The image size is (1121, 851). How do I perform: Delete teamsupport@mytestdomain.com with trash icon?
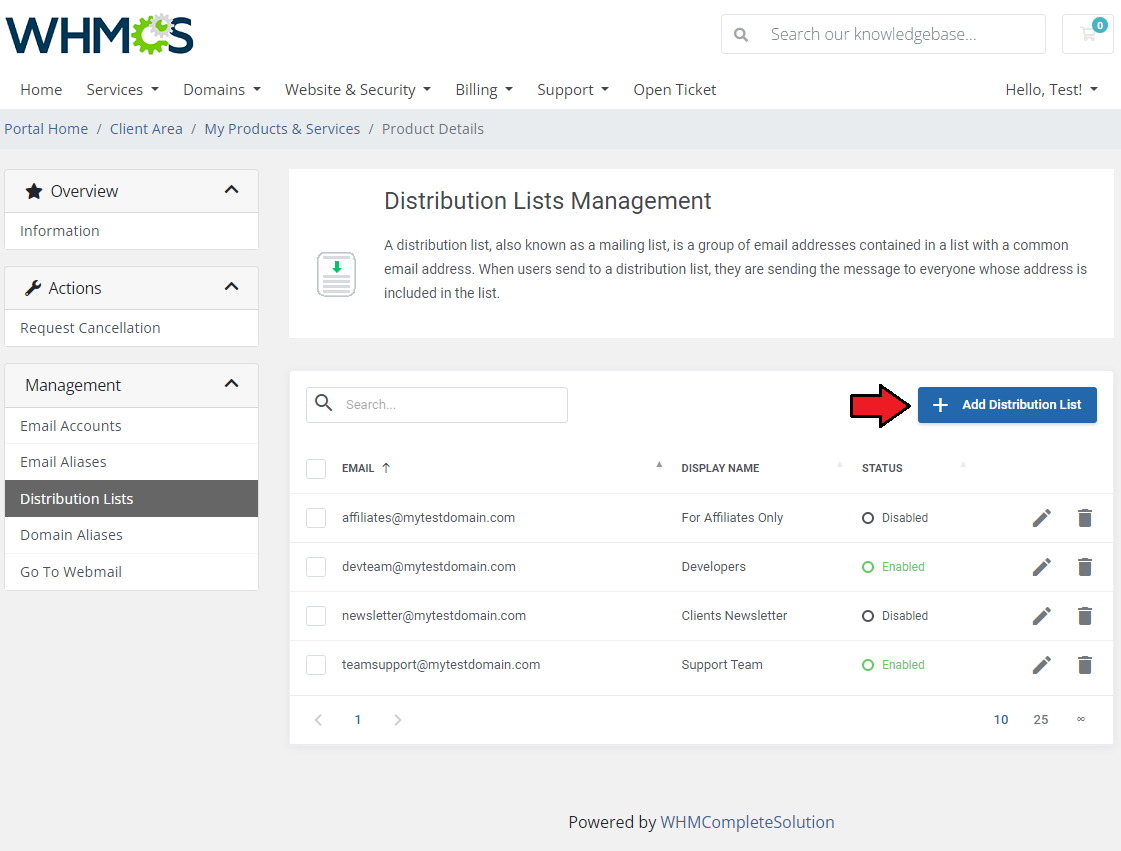tap(1085, 665)
